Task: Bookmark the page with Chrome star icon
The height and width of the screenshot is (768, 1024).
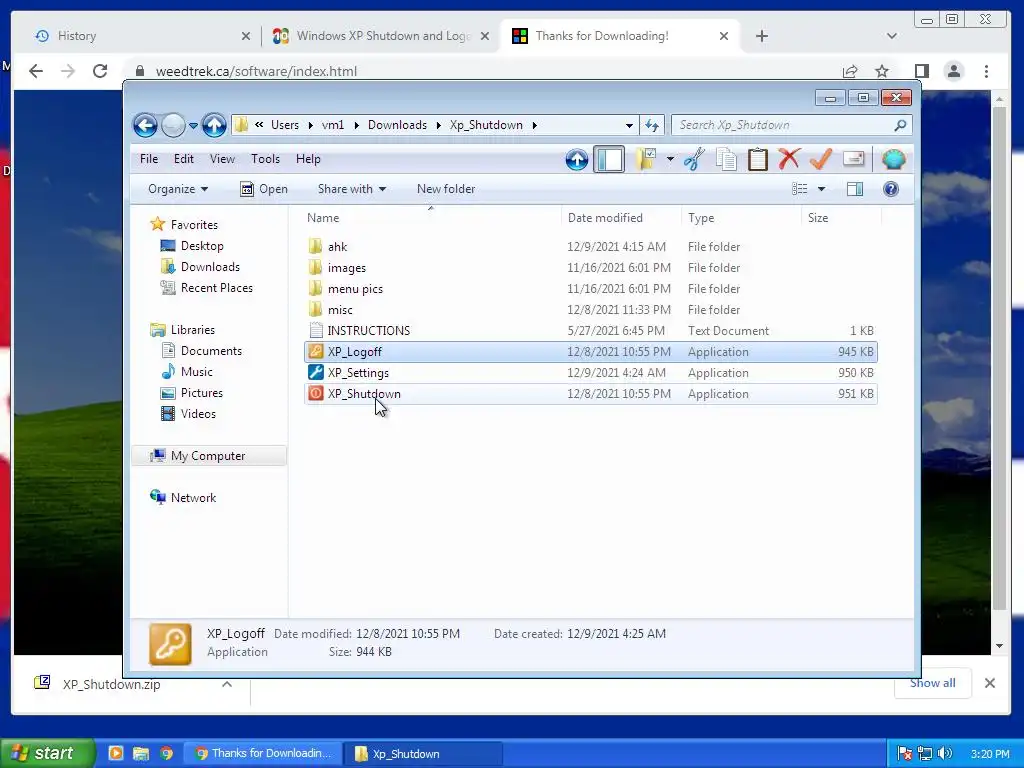Action: point(882,71)
